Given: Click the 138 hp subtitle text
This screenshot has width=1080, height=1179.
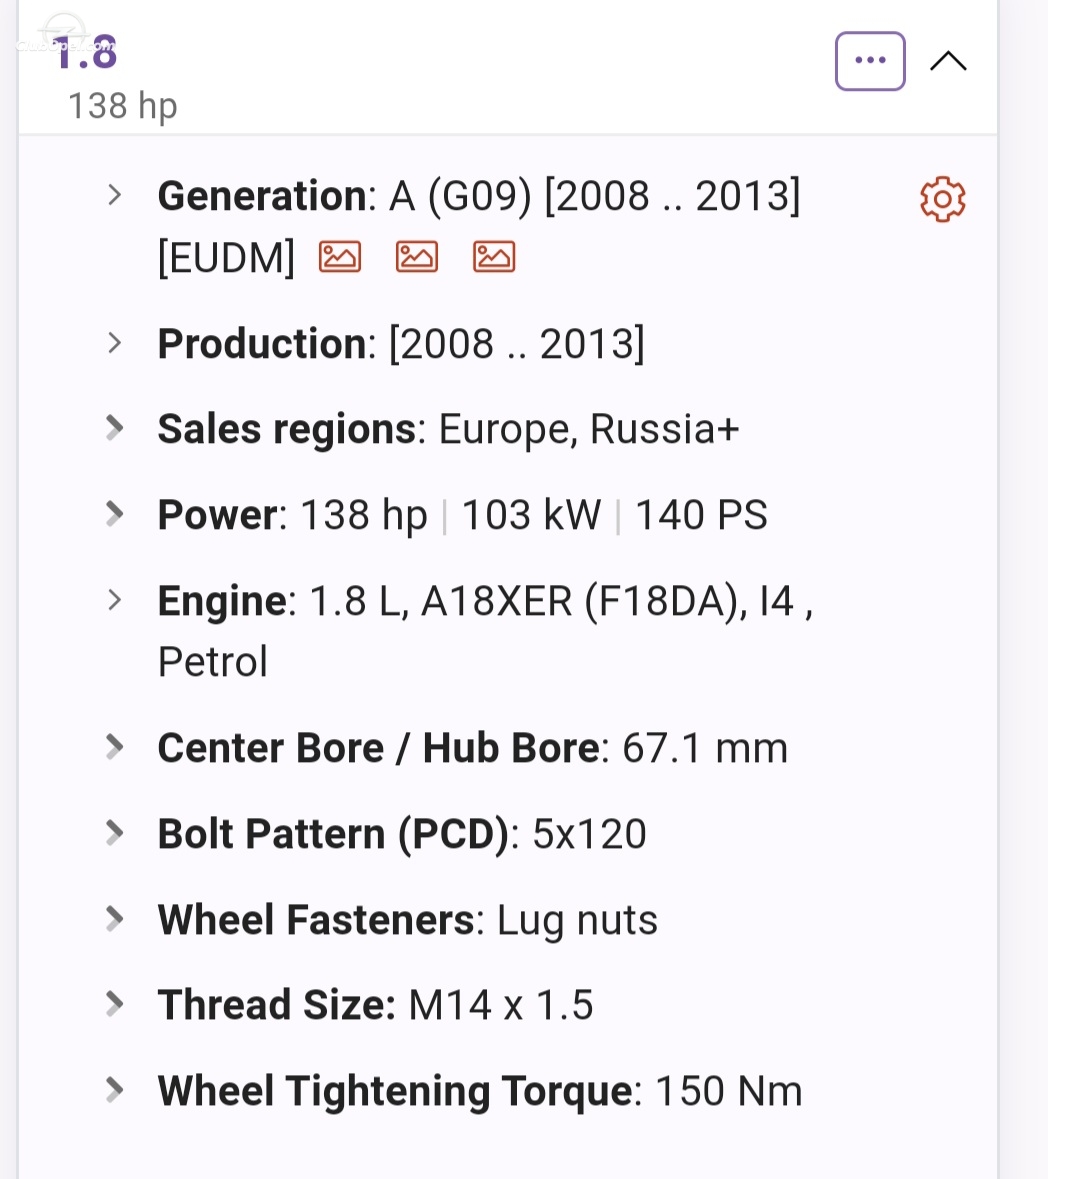Looking at the screenshot, I should pos(123,106).
